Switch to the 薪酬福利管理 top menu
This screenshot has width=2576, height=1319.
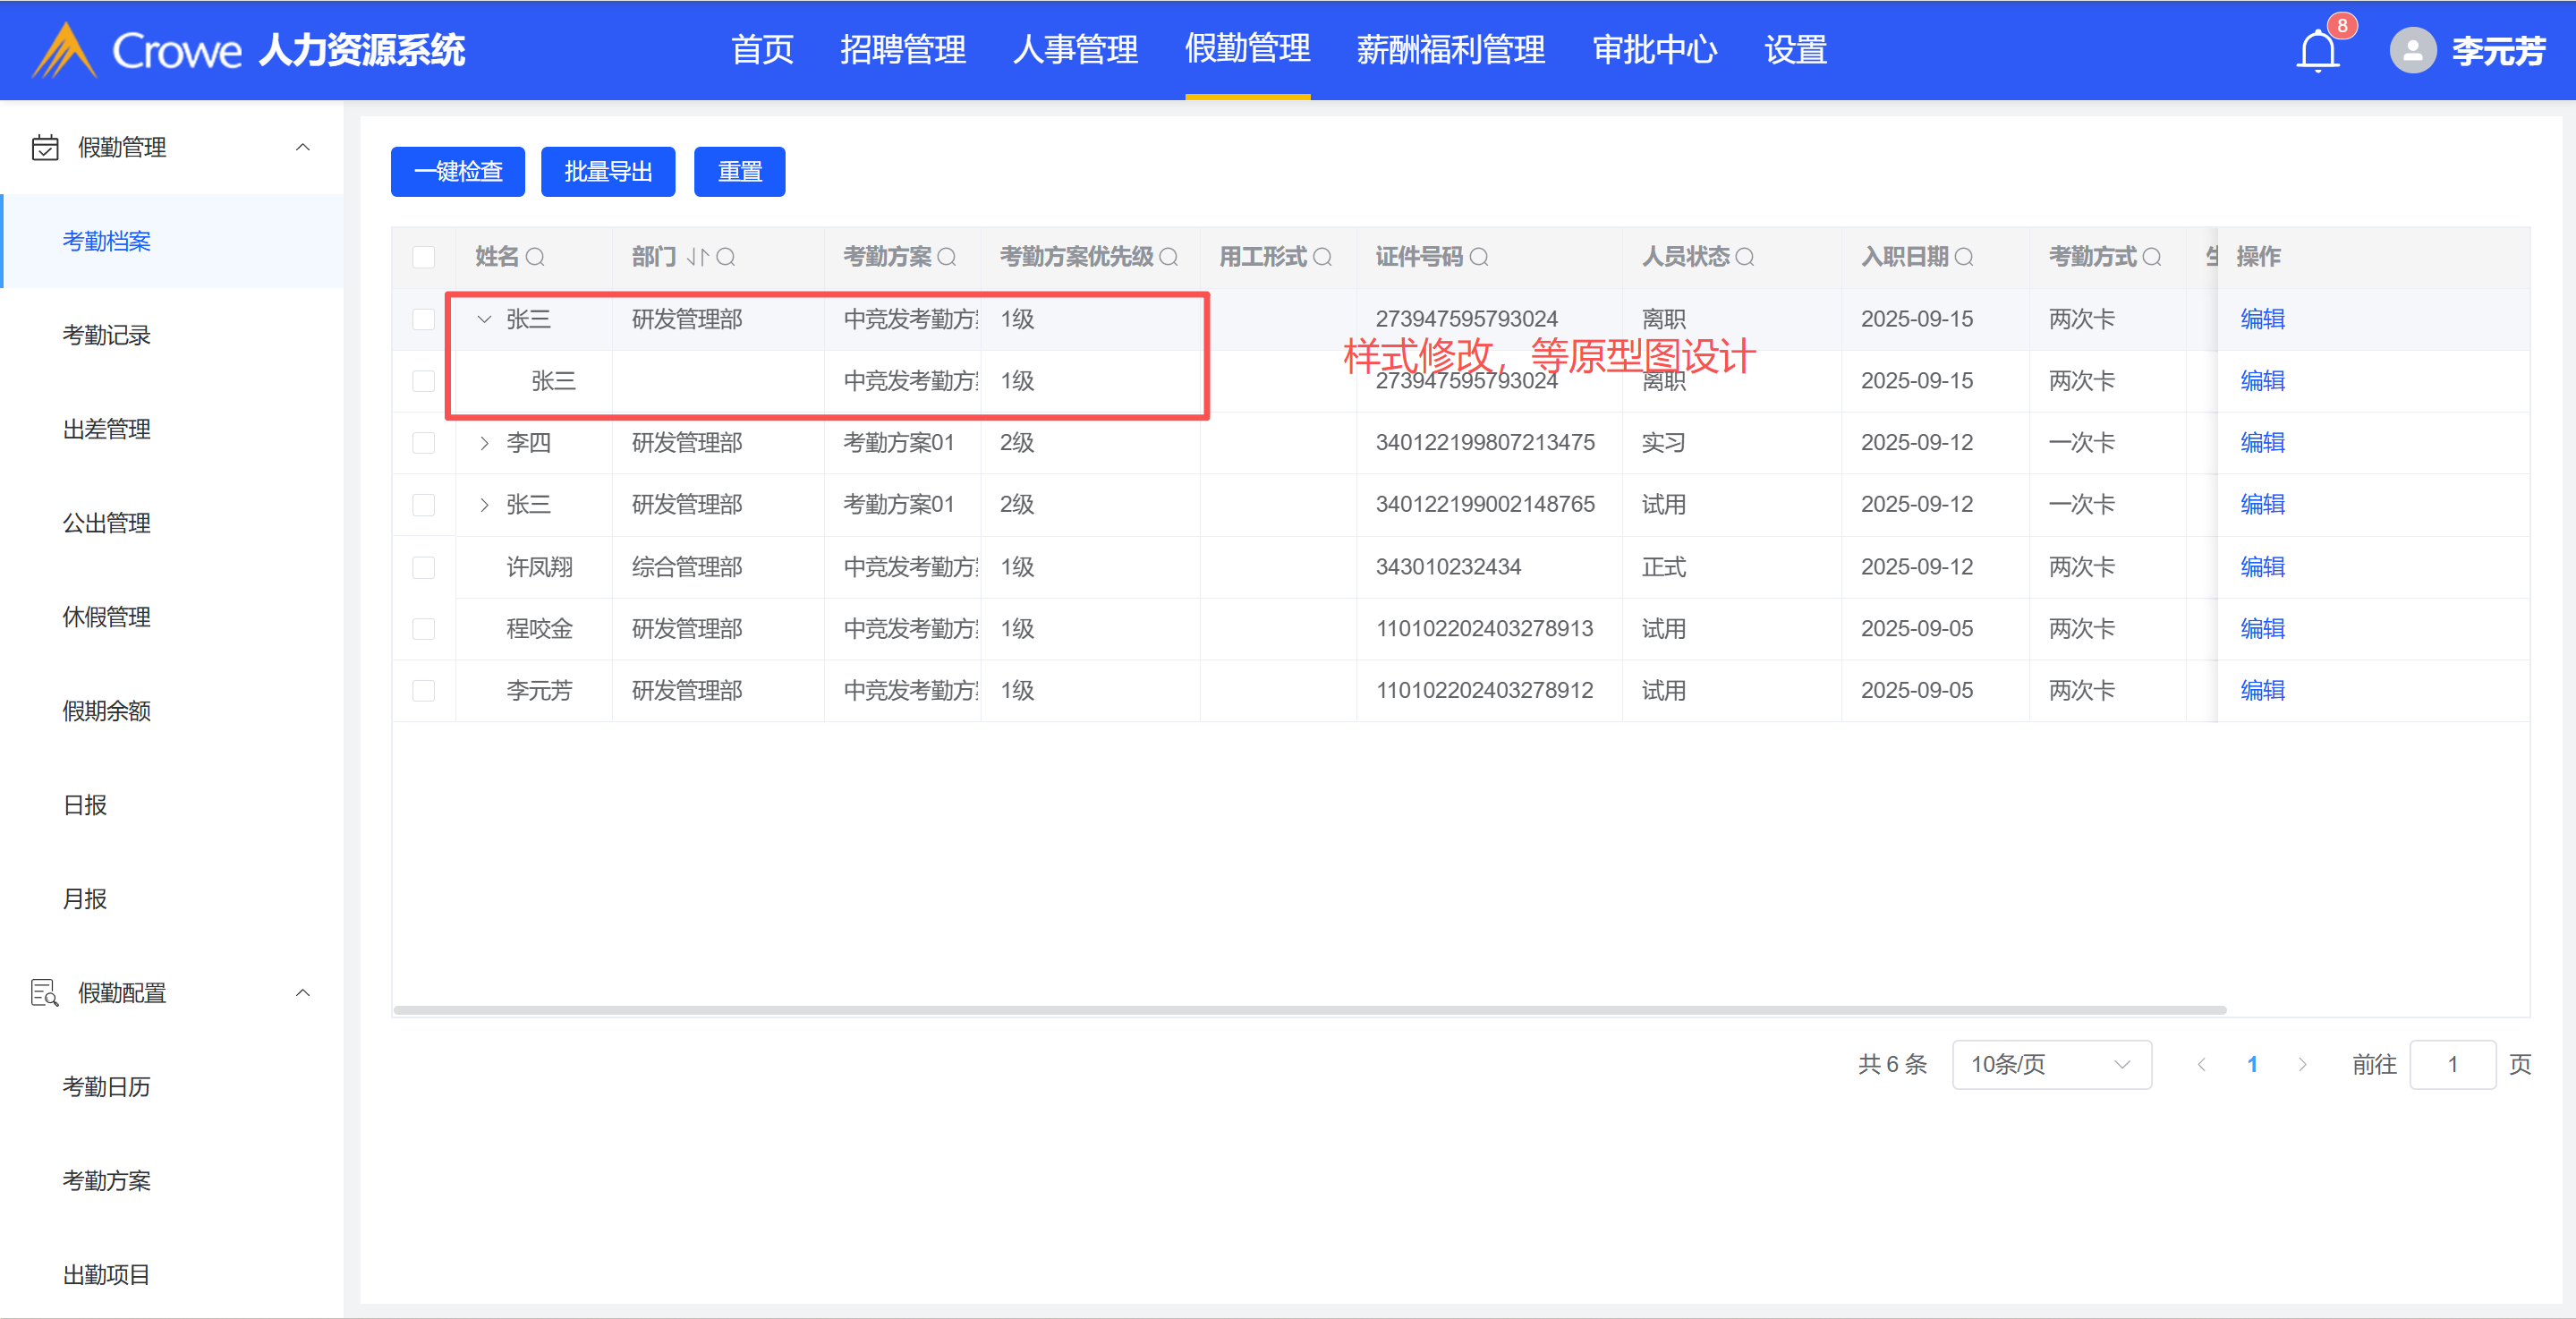1450,50
